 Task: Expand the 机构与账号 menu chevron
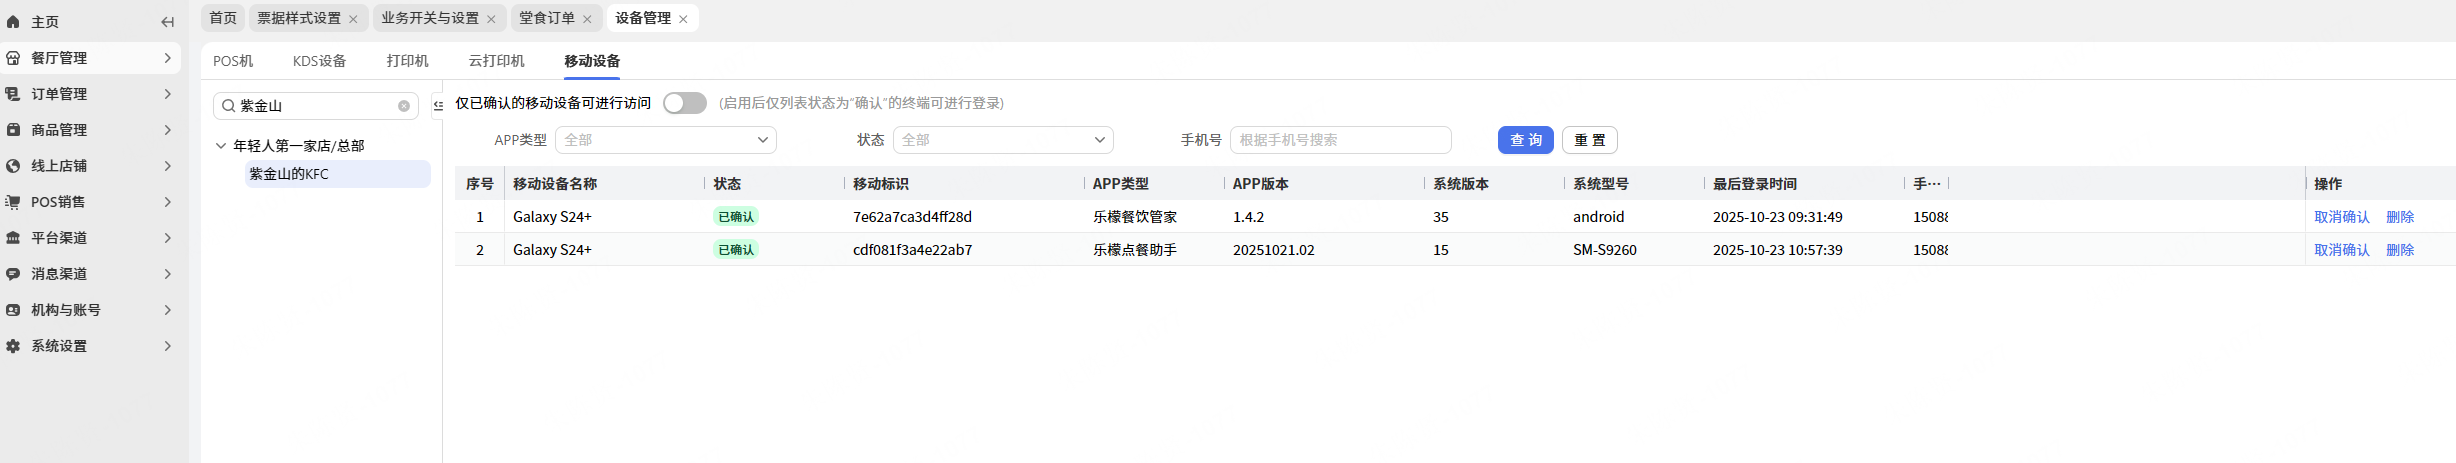(x=167, y=310)
